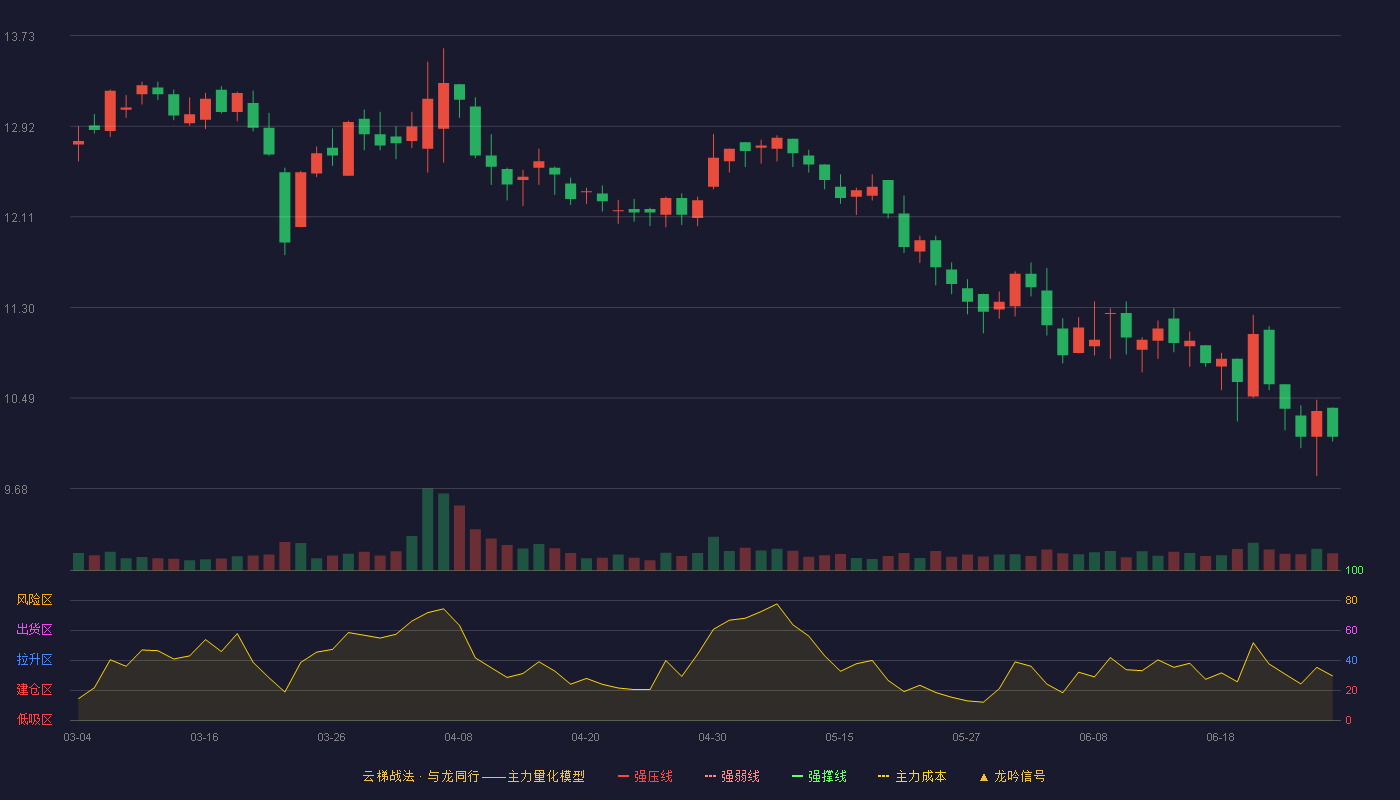1400x800 pixels.
Task: Click the 06-18 date label
Action: (x=1220, y=737)
